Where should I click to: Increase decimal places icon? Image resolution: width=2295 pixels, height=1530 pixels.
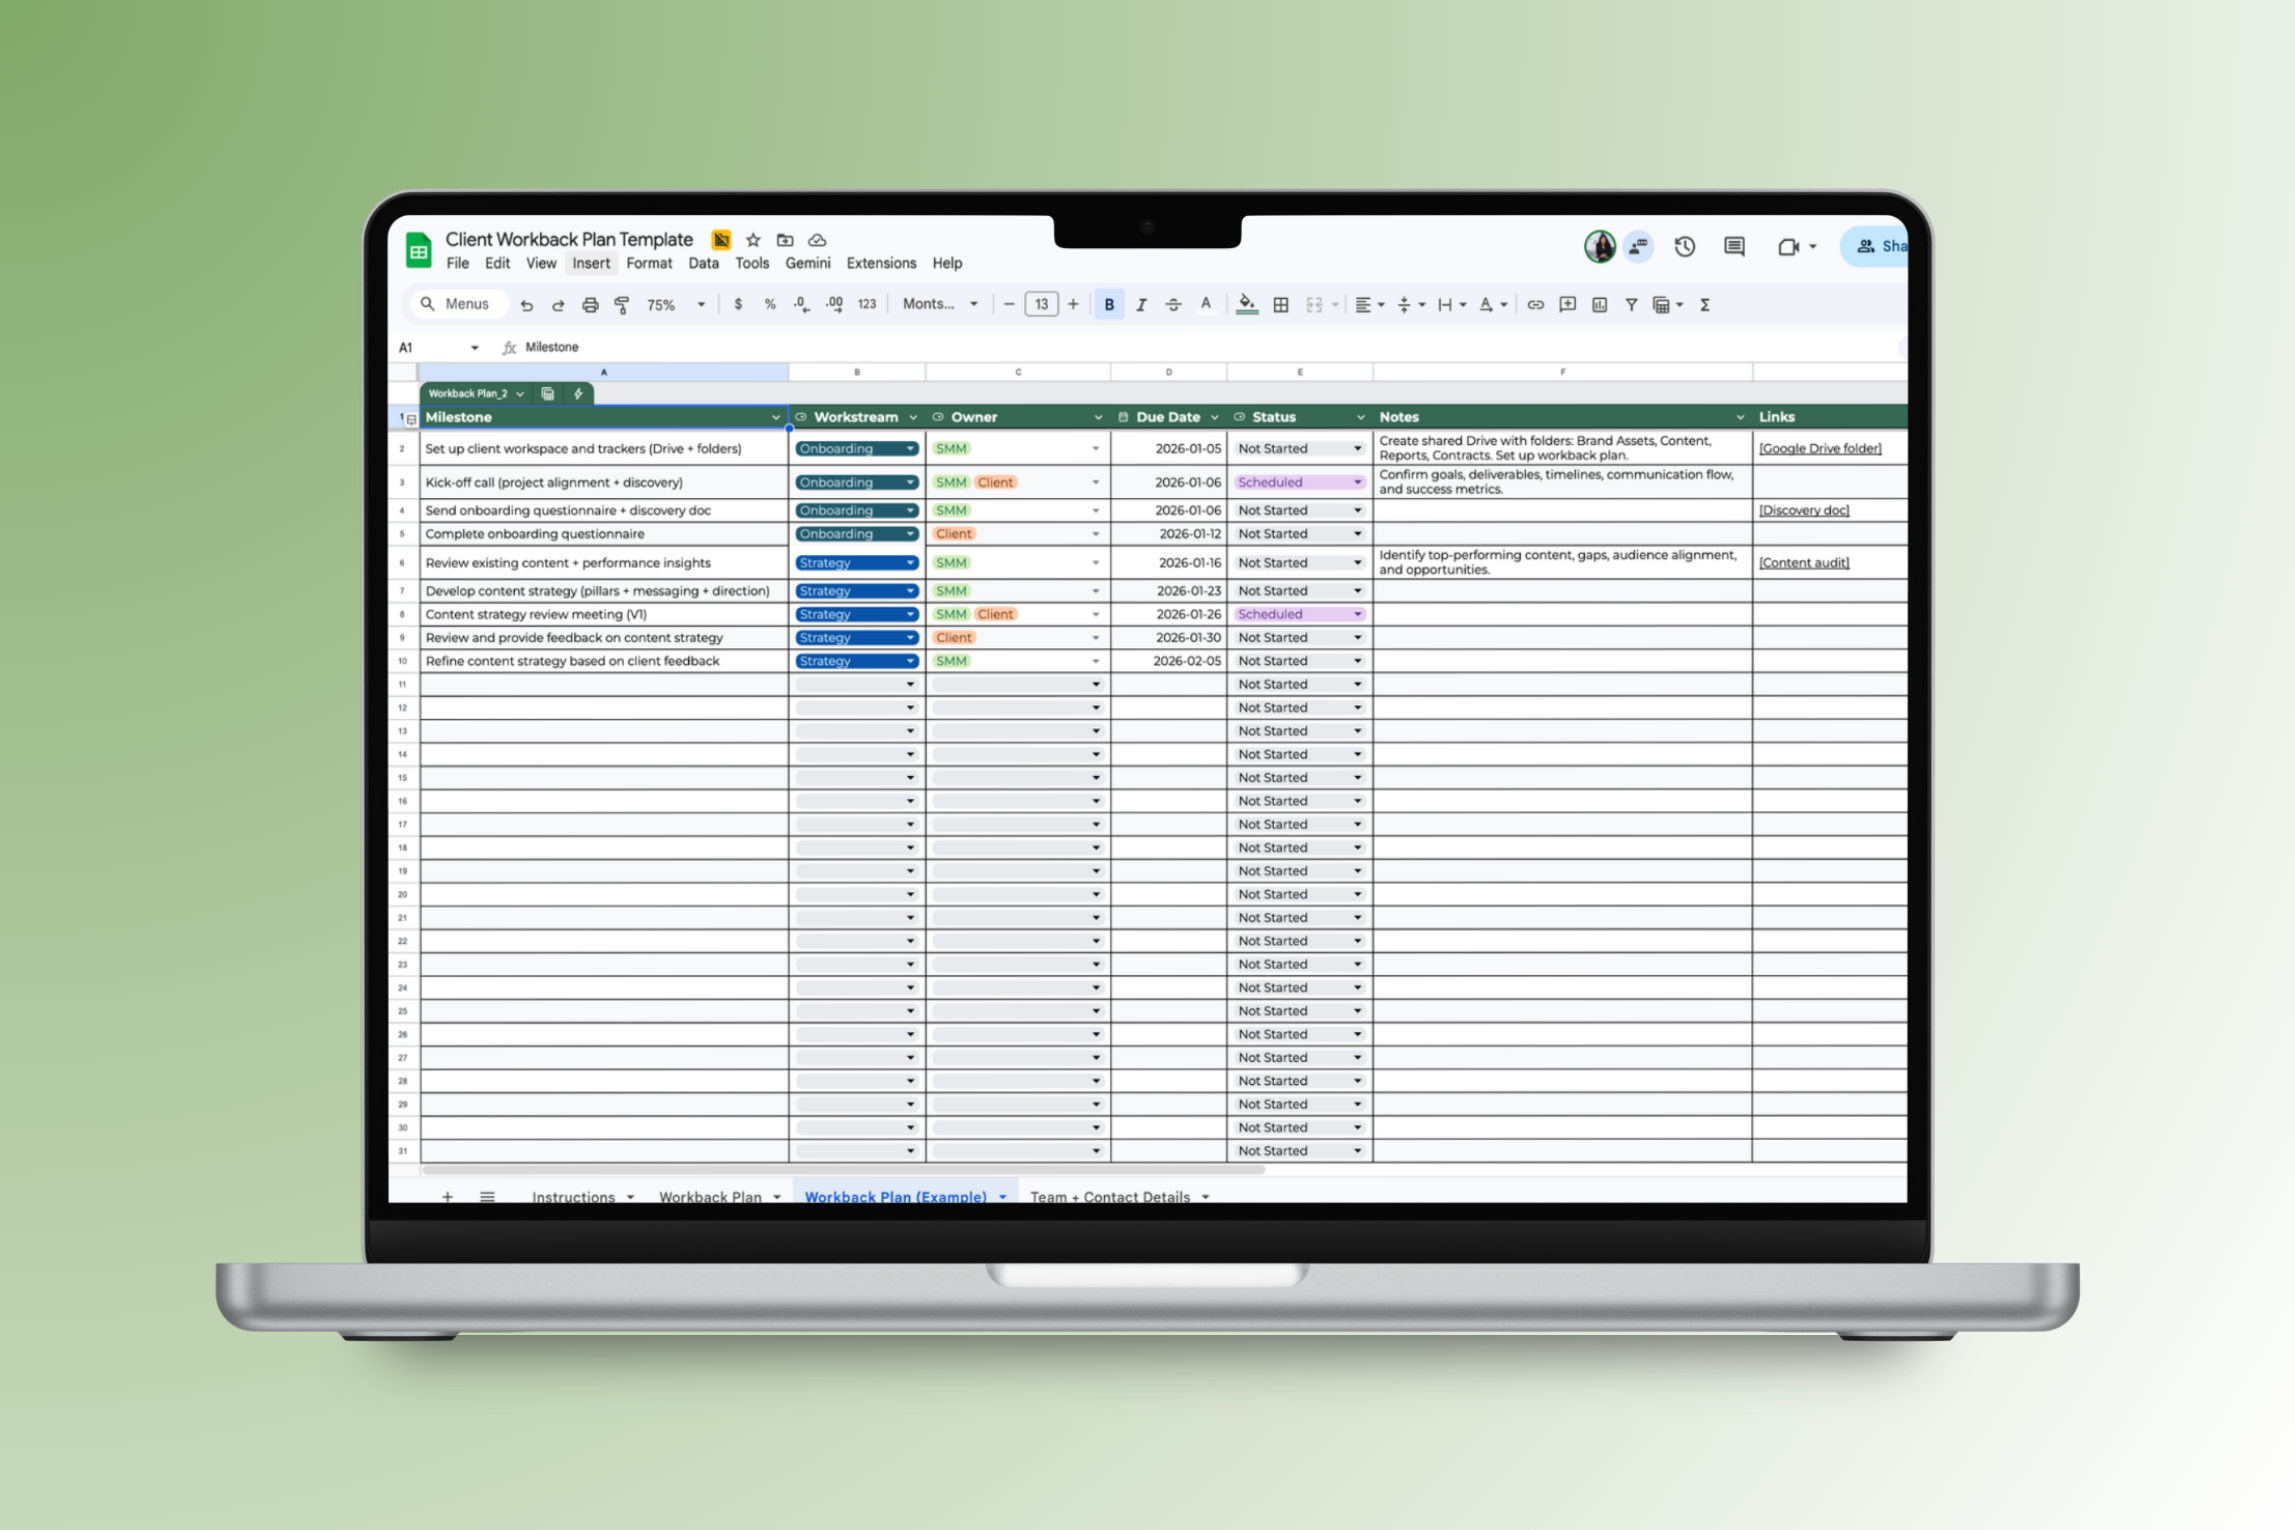pyautogui.click(x=834, y=304)
